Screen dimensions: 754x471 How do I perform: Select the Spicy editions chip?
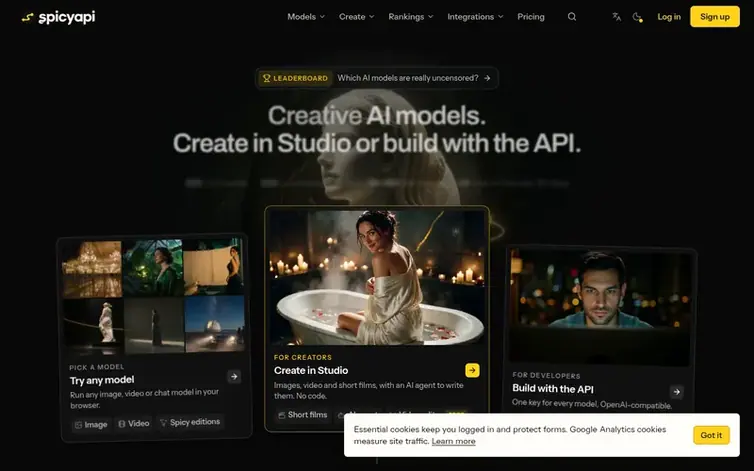[190, 422]
